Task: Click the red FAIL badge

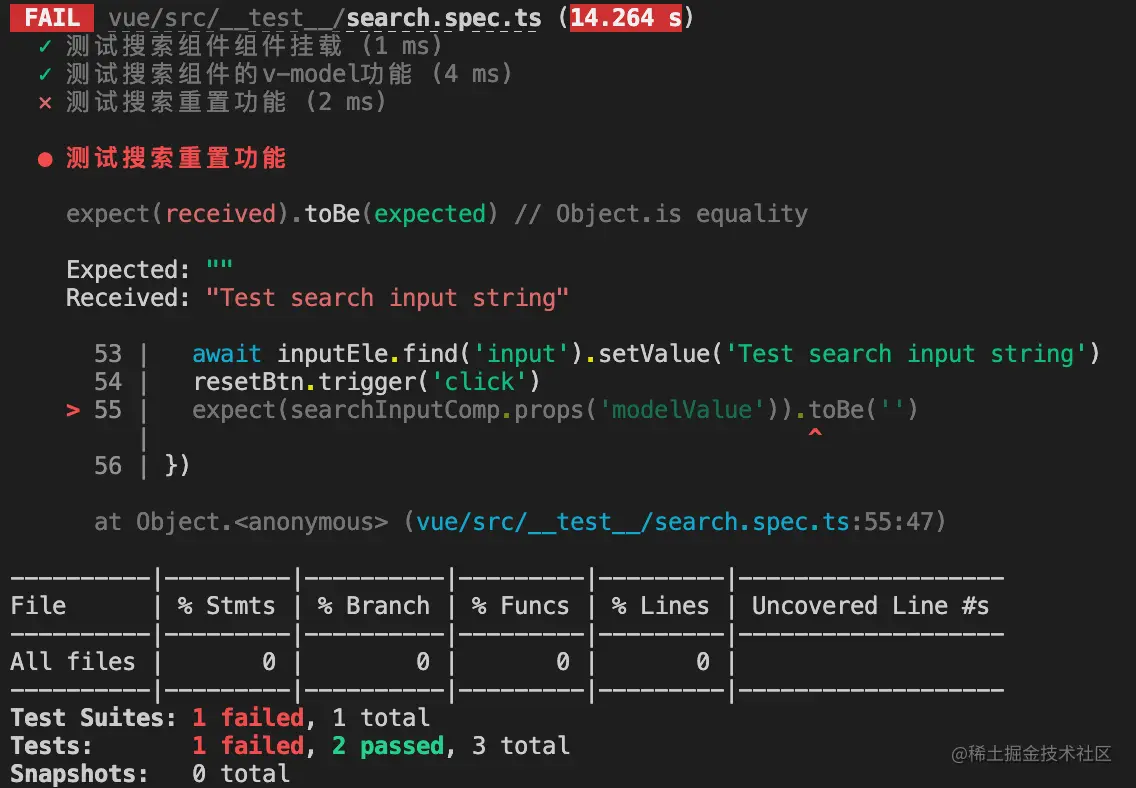Action: point(51,17)
